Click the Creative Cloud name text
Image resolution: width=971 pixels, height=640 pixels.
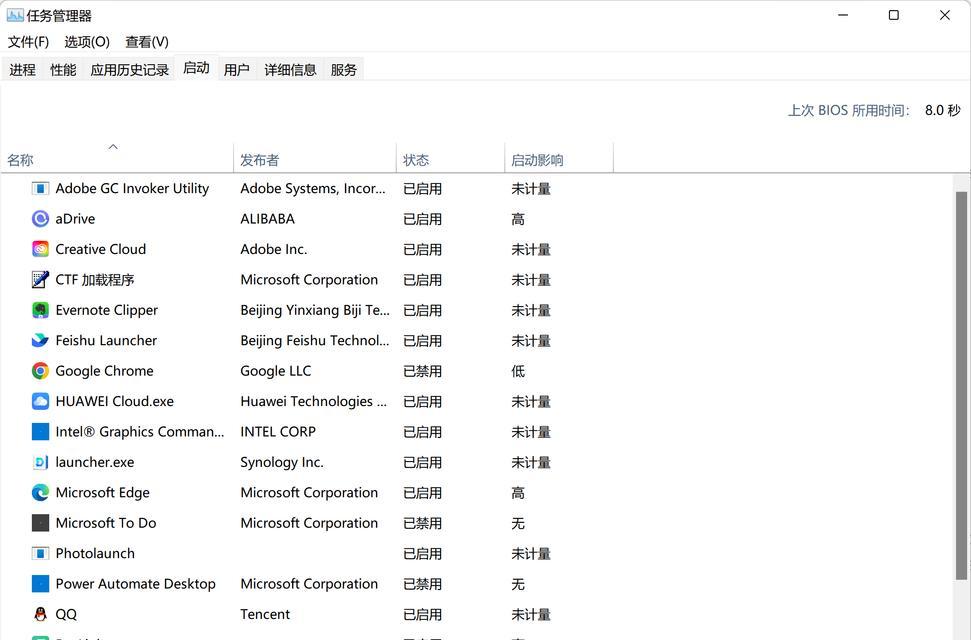click(100, 249)
